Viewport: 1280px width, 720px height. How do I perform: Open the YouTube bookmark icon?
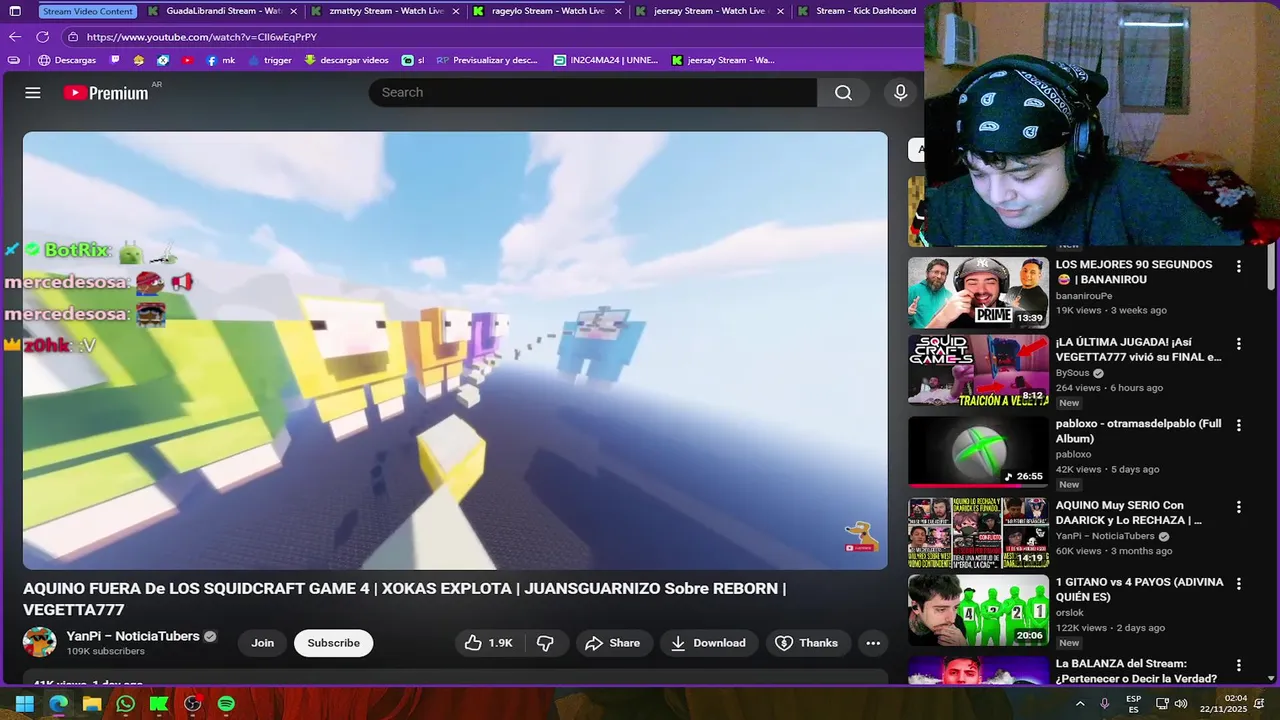point(187,60)
